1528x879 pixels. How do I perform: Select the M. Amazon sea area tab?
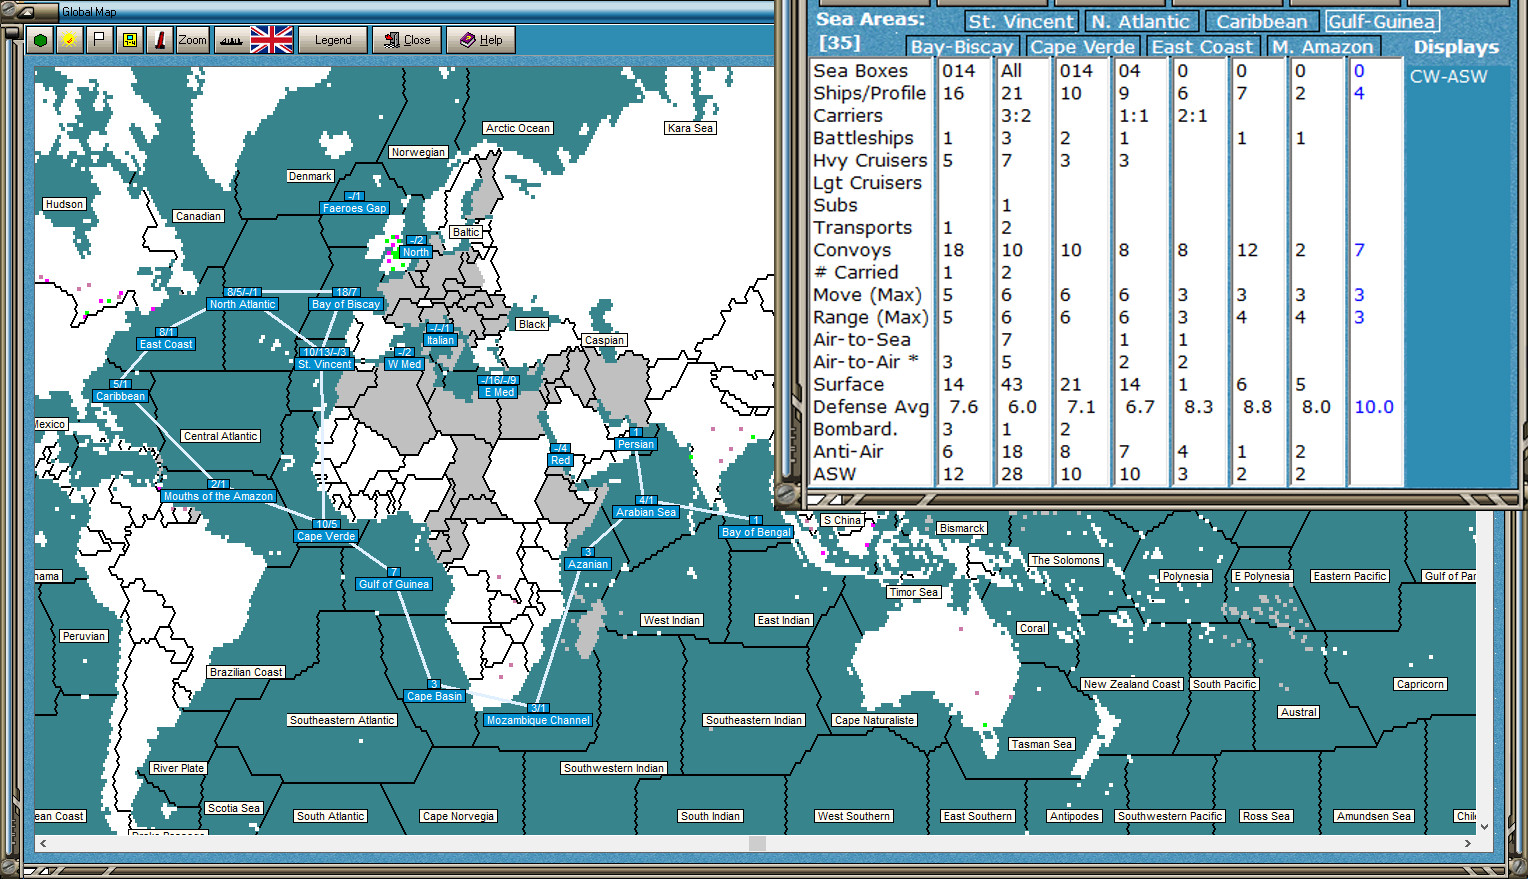1323,46
